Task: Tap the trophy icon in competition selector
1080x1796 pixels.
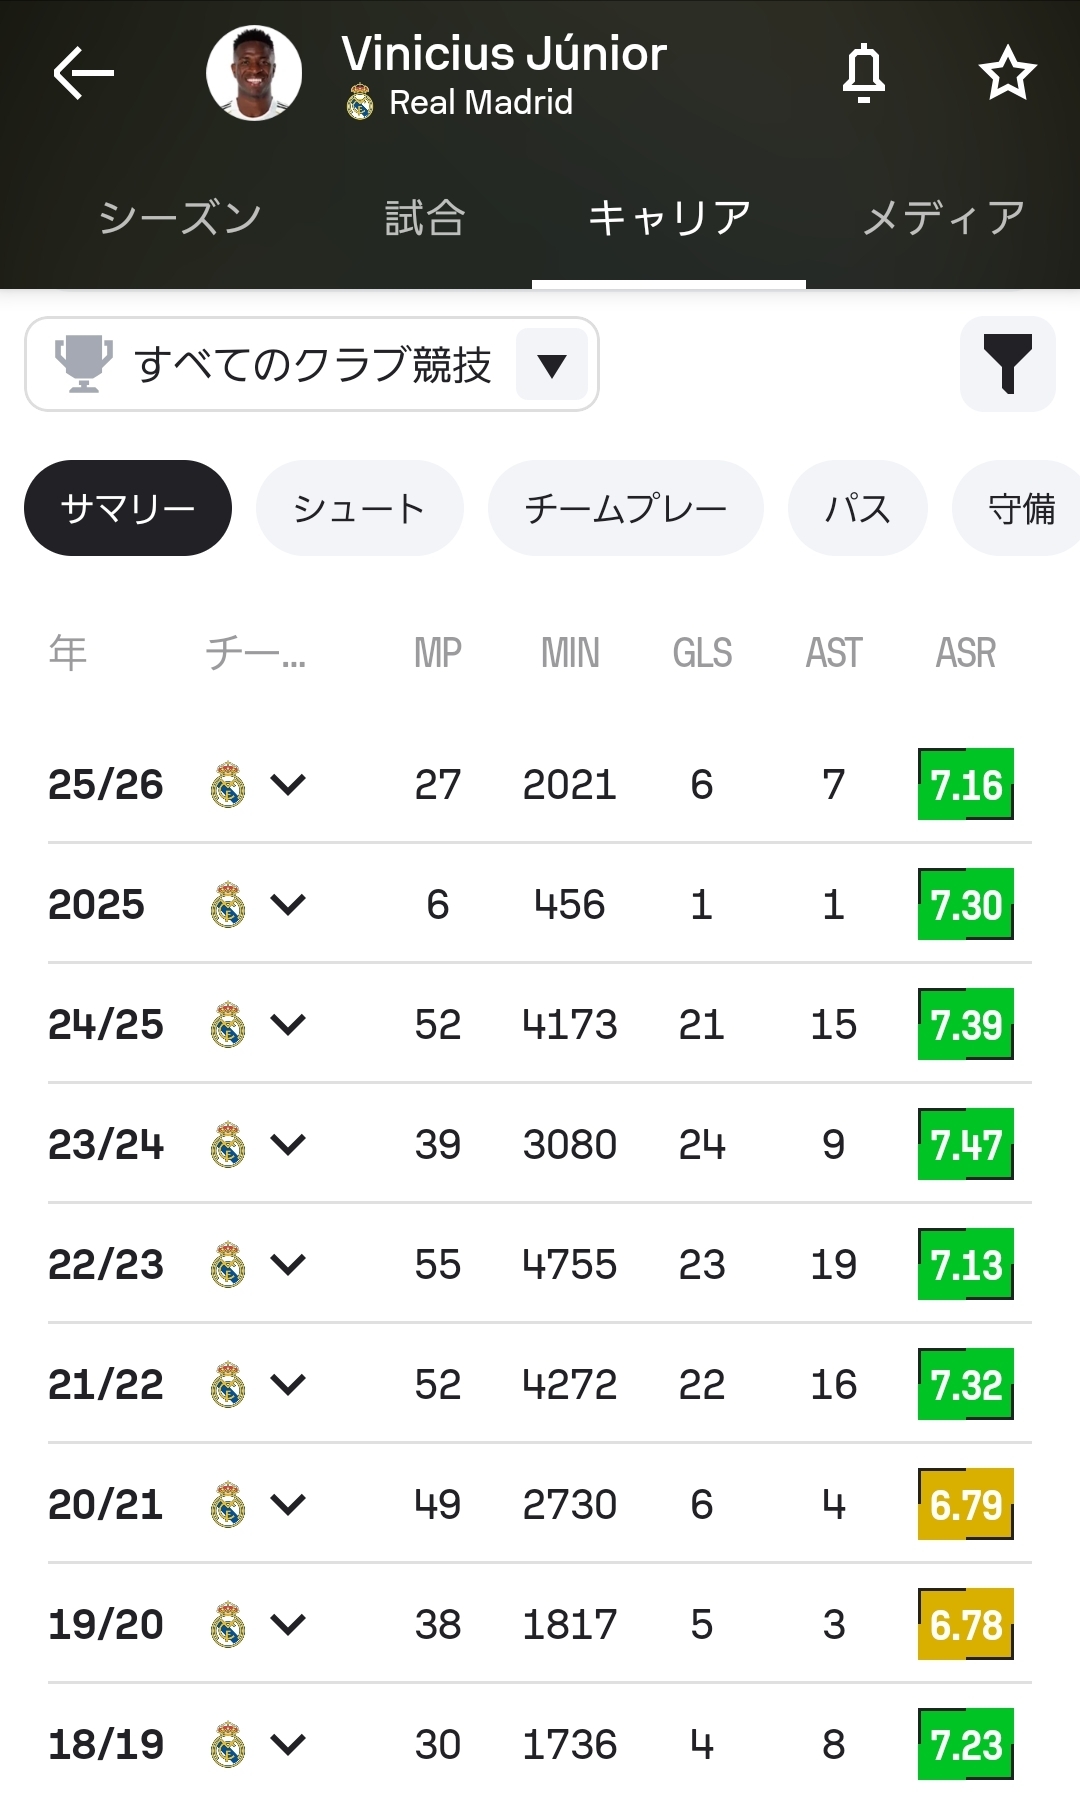Action: (x=83, y=364)
